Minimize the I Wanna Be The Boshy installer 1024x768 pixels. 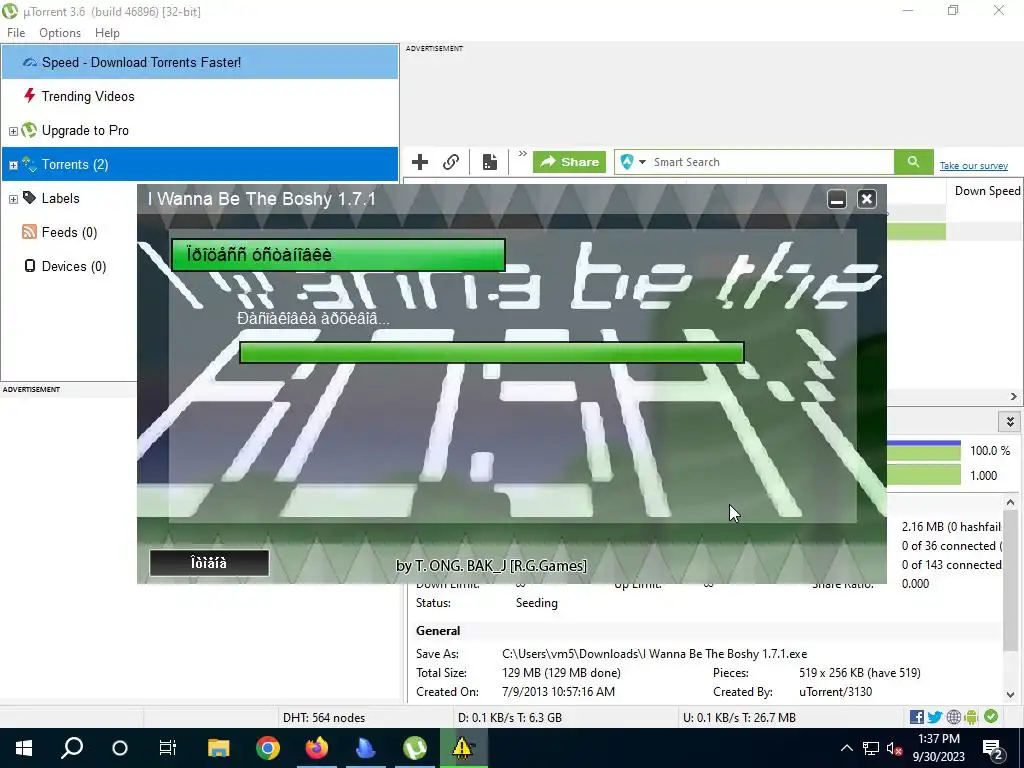tap(837, 199)
